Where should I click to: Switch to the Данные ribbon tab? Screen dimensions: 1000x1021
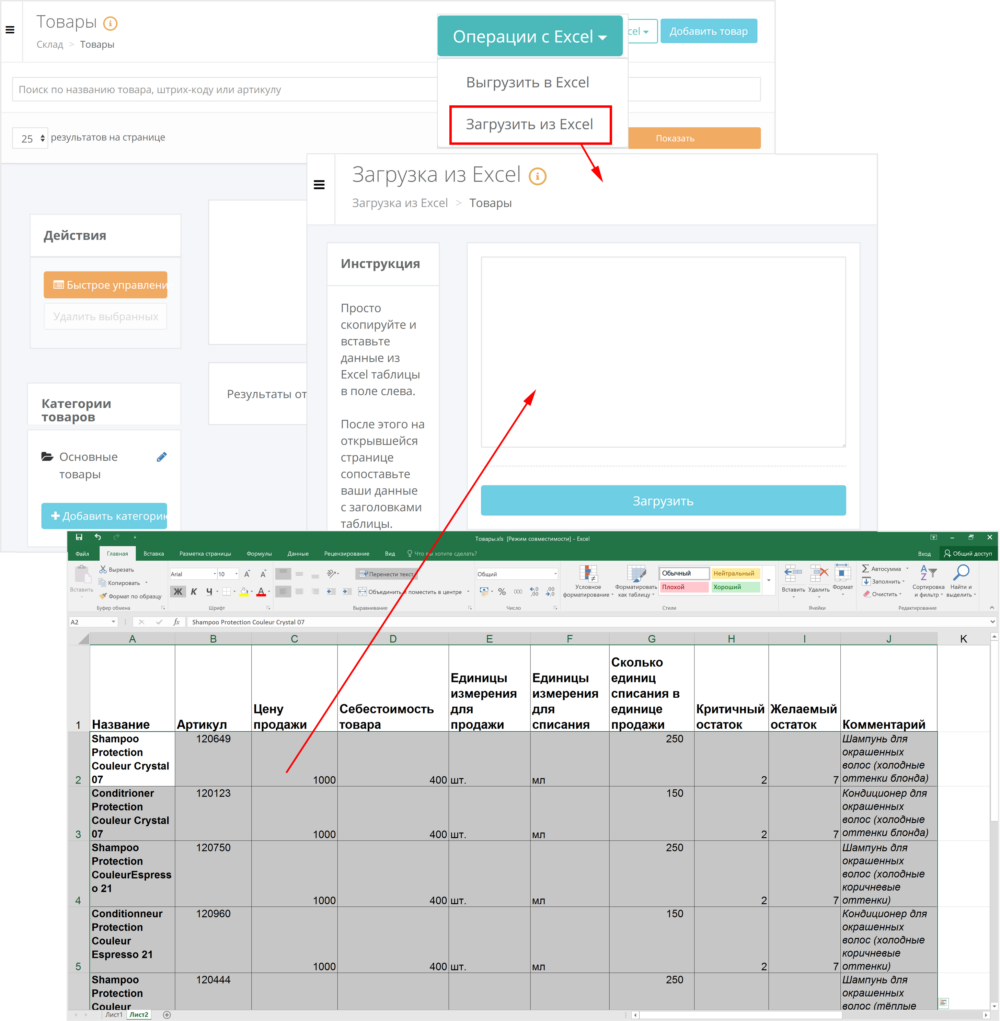click(x=298, y=553)
